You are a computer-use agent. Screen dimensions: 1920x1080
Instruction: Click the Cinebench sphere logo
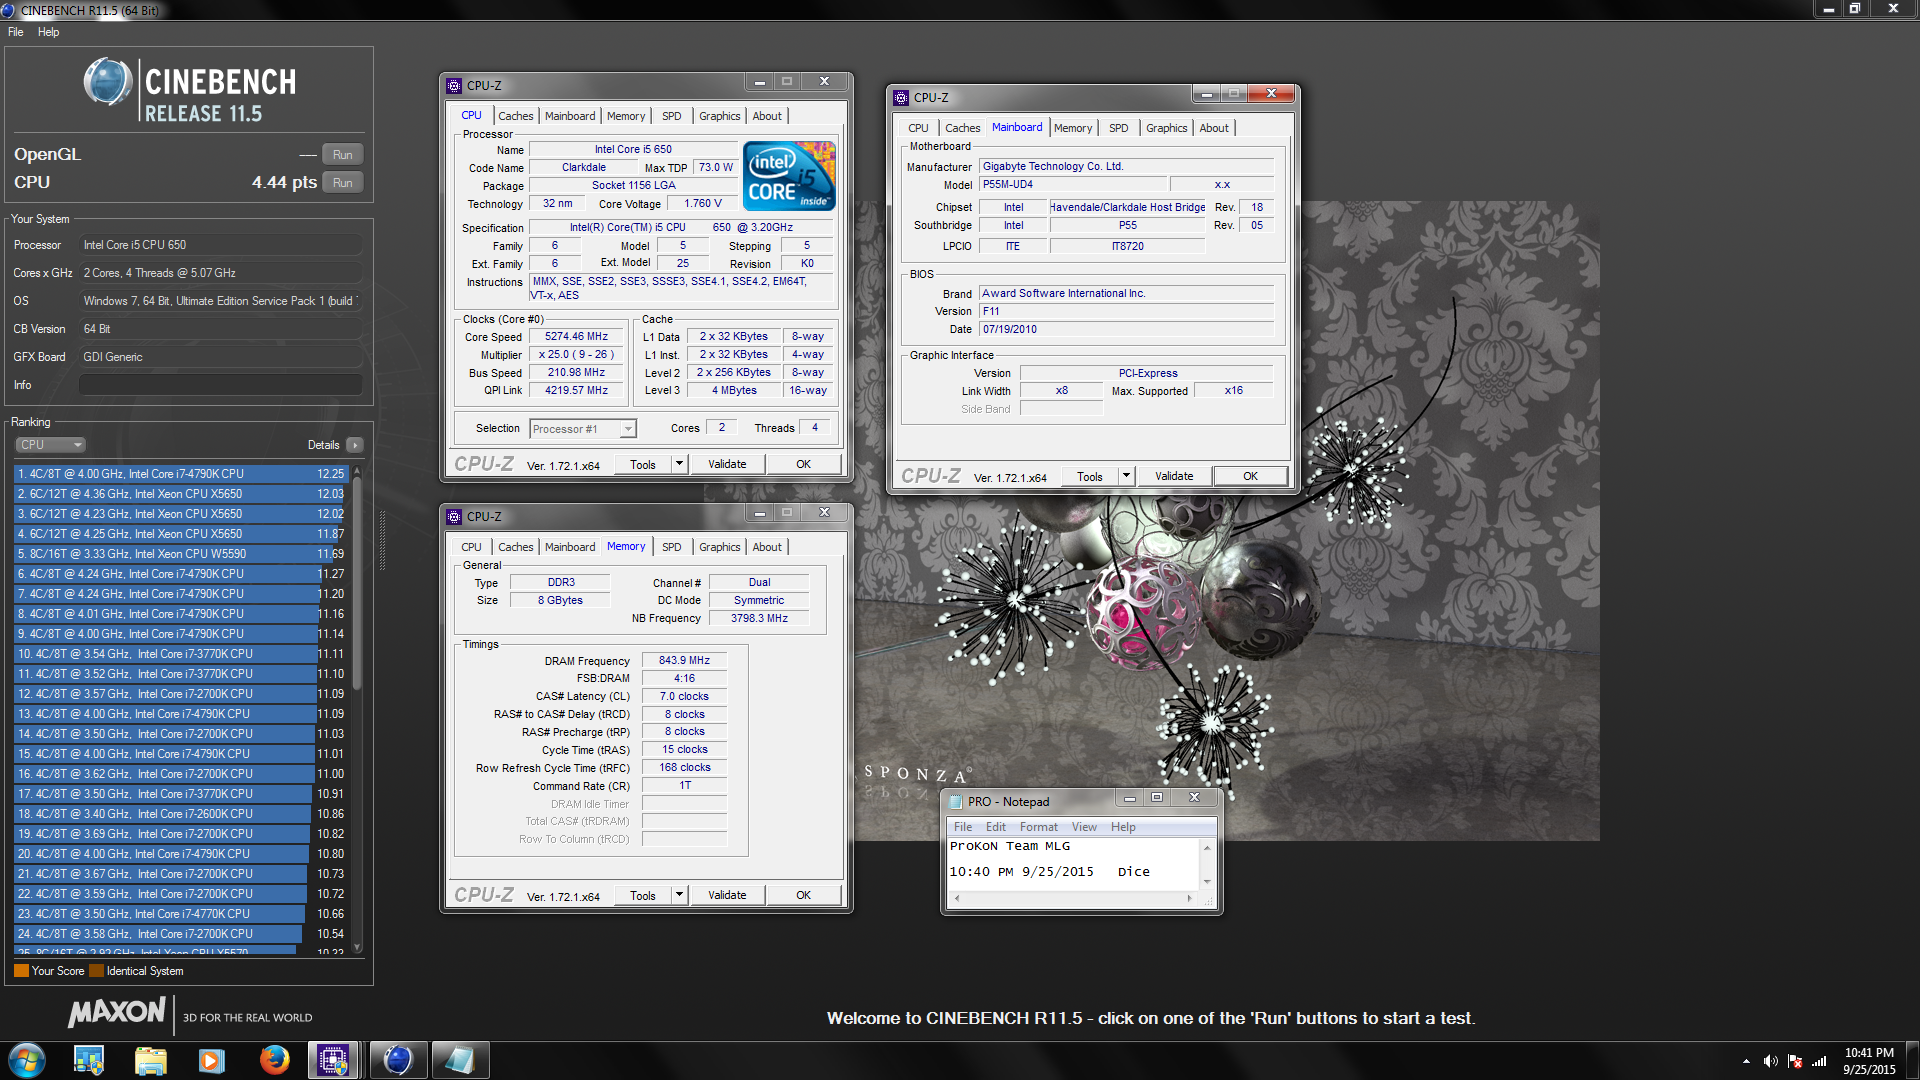pyautogui.click(x=108, y=82)
